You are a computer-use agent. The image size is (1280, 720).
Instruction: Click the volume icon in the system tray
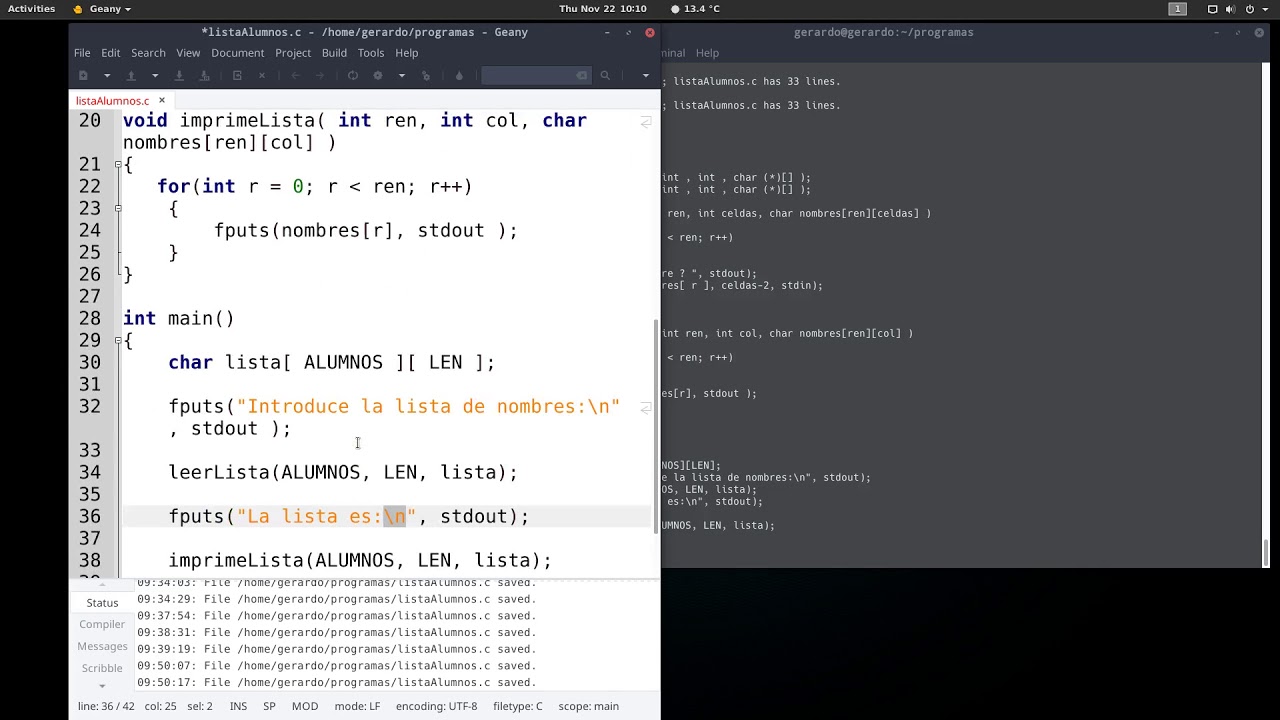pos(1231,9)
